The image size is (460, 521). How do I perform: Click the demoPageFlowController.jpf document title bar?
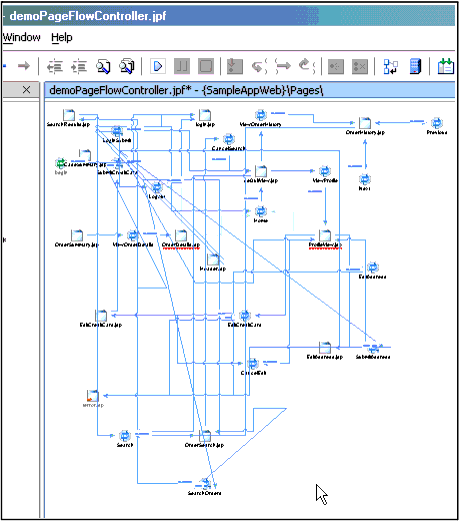click(250, 90)
